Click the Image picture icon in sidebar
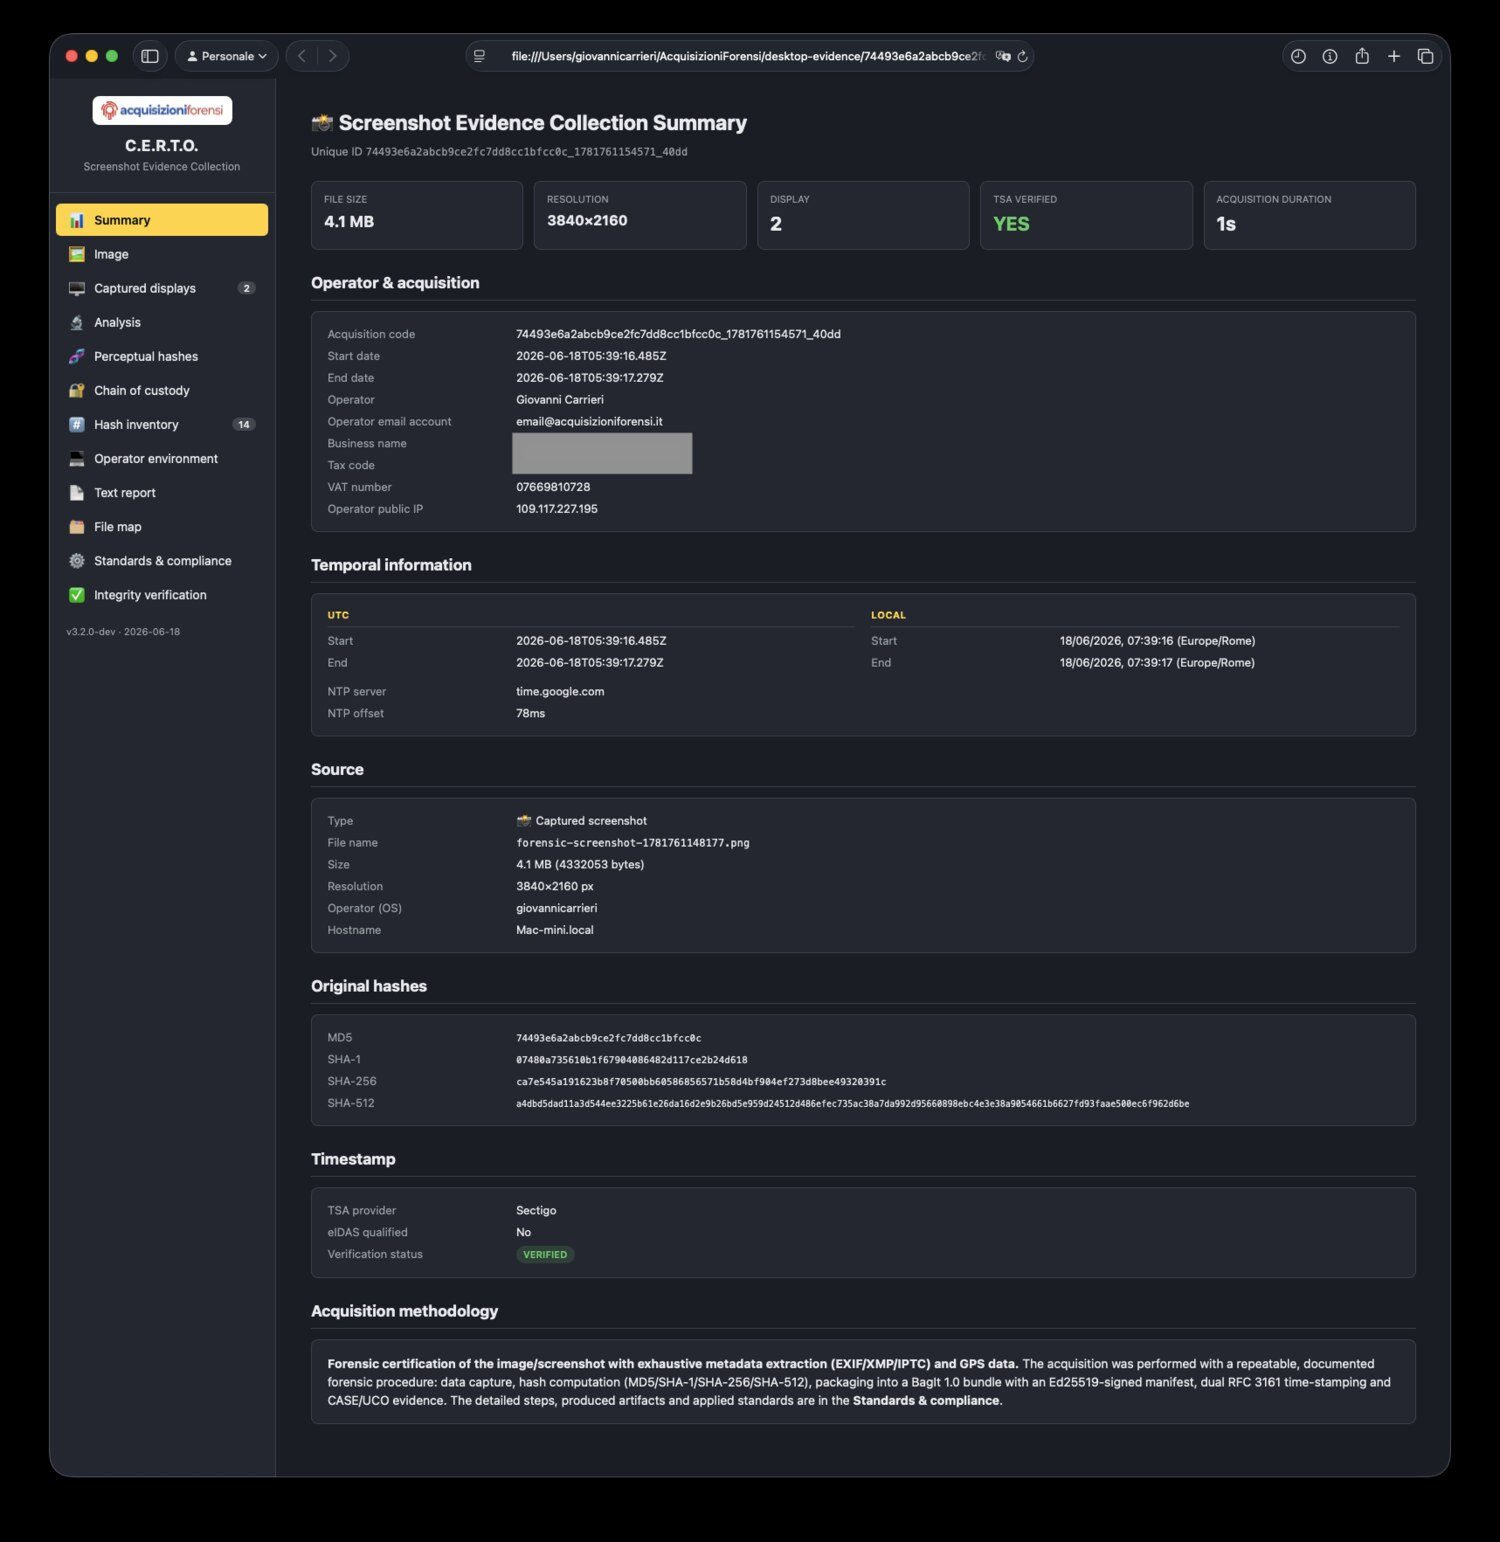Screen dimensions: 1500x1542 click(x=76, y=254)
